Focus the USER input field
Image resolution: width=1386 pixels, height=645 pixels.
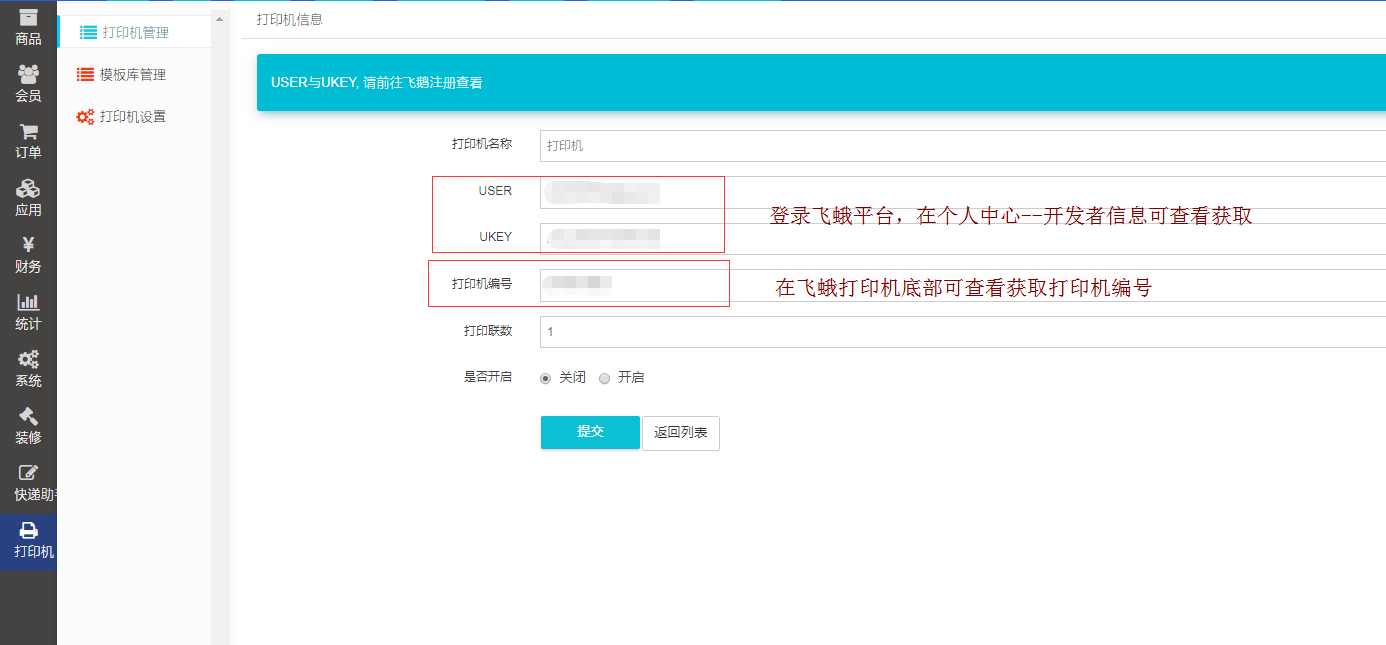click(962, 192)
